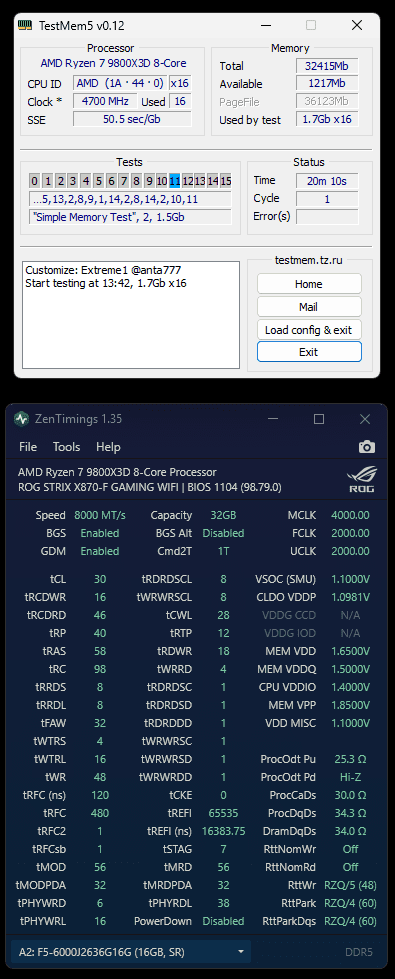Take screenshot with ZenTimings camera icon
Viewport: 395px width, 979px height.
click(367, 446)
